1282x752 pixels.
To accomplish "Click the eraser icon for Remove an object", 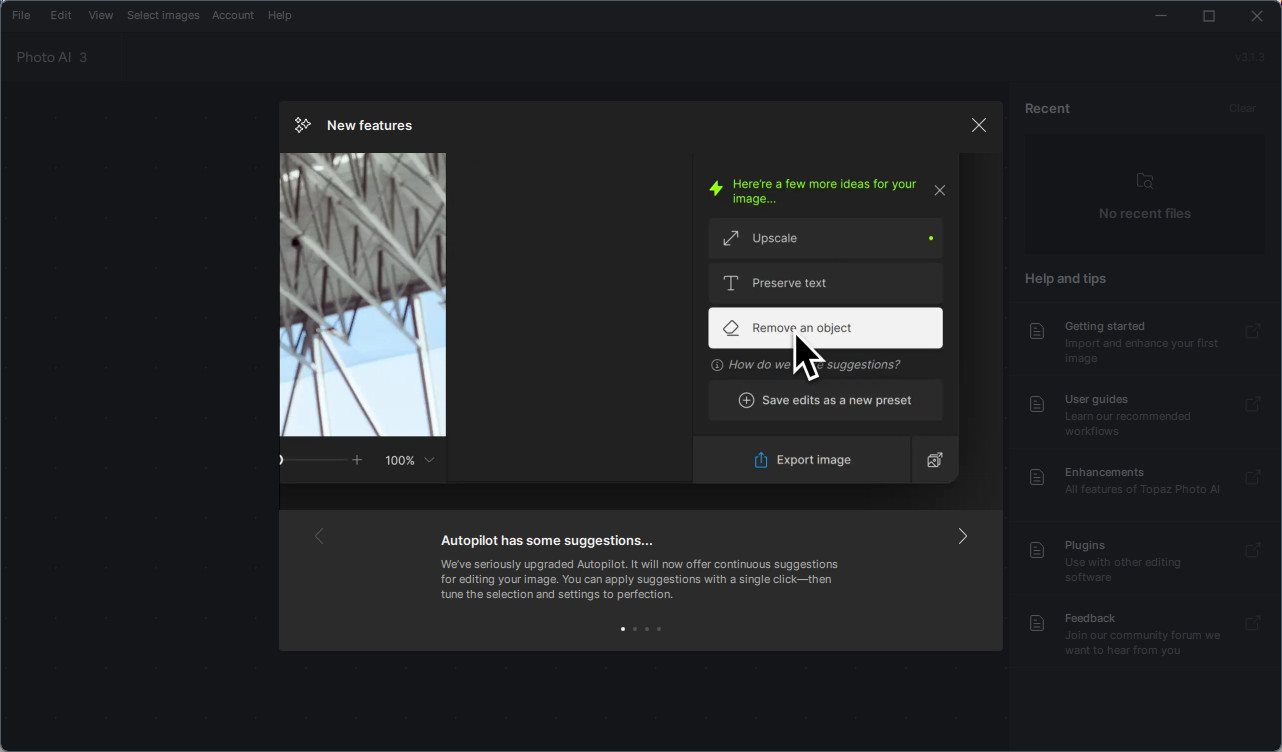I will (731, 328).
